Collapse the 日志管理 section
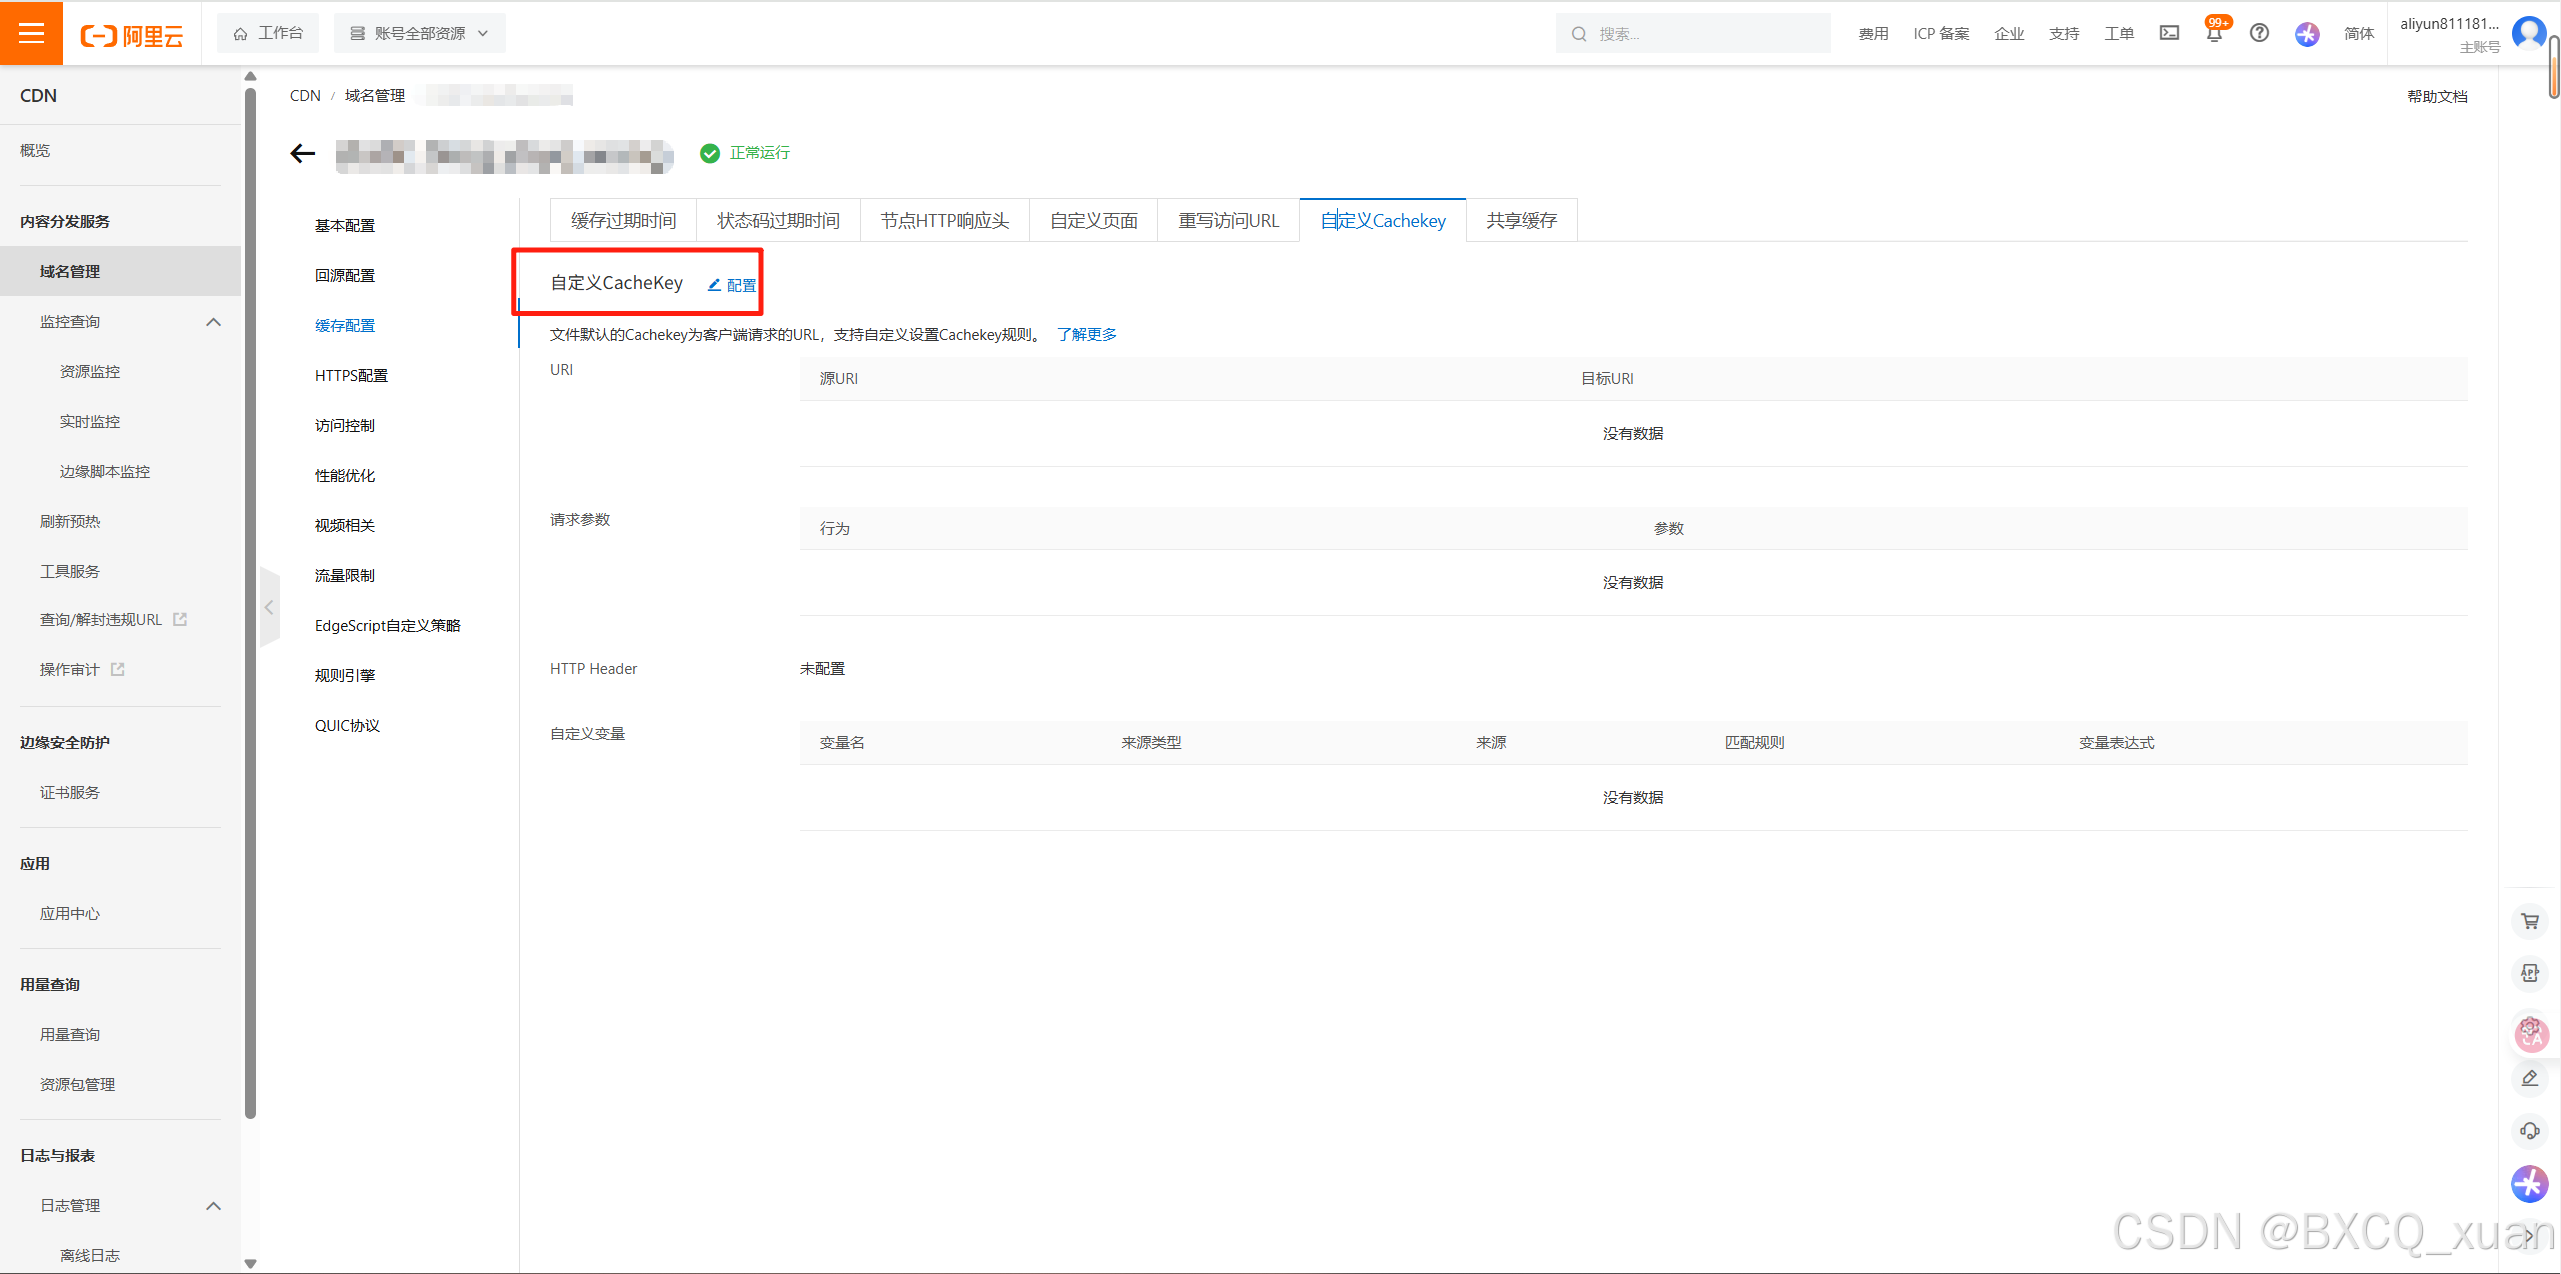Image resolution: width=2561 pixels, height=1274 pixels. point(213,1206)
